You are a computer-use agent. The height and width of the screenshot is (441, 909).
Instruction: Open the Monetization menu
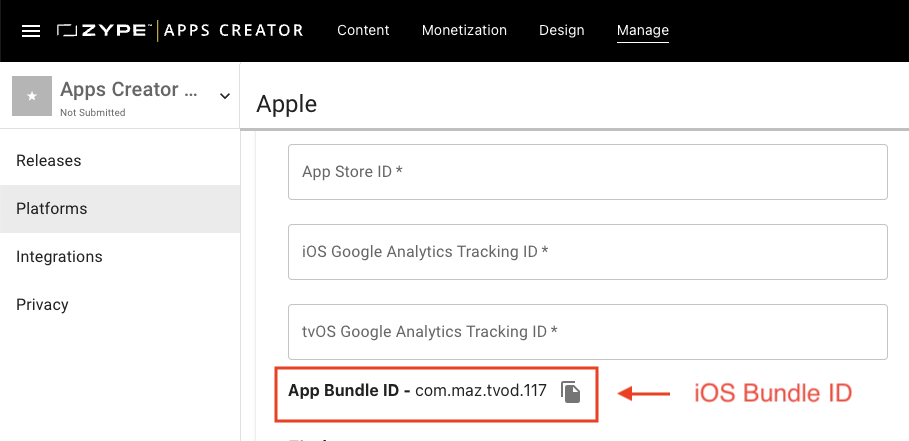(464, 30)
